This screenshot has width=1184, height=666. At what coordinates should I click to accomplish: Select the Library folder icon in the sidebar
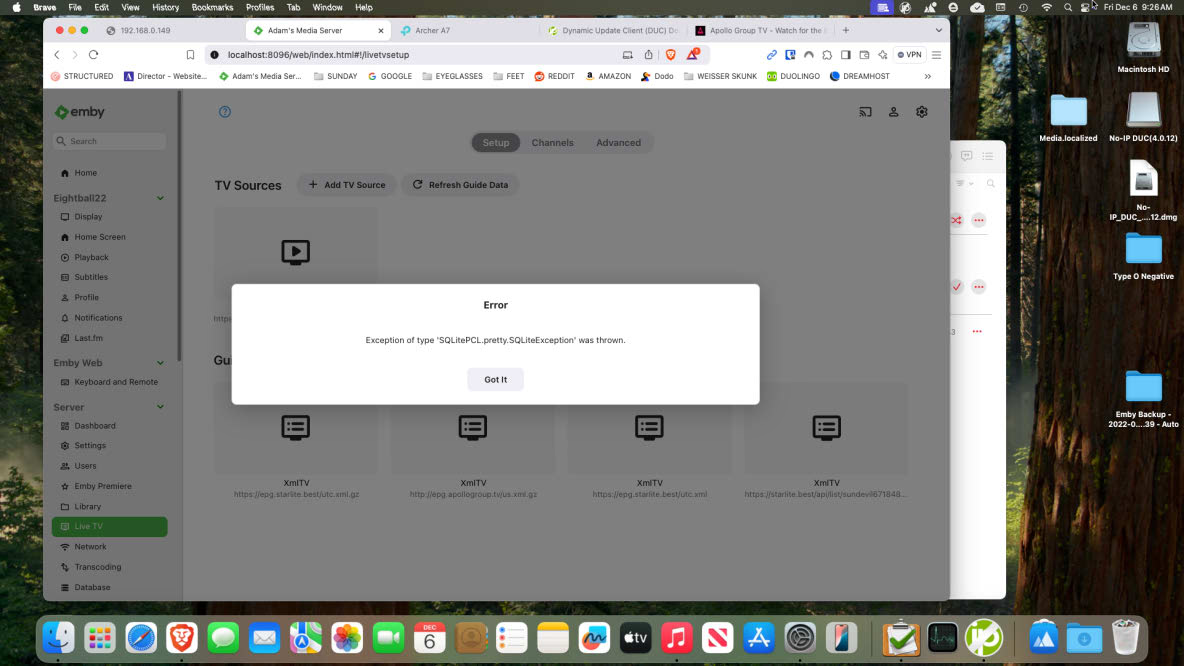click(x=63, y=506)
